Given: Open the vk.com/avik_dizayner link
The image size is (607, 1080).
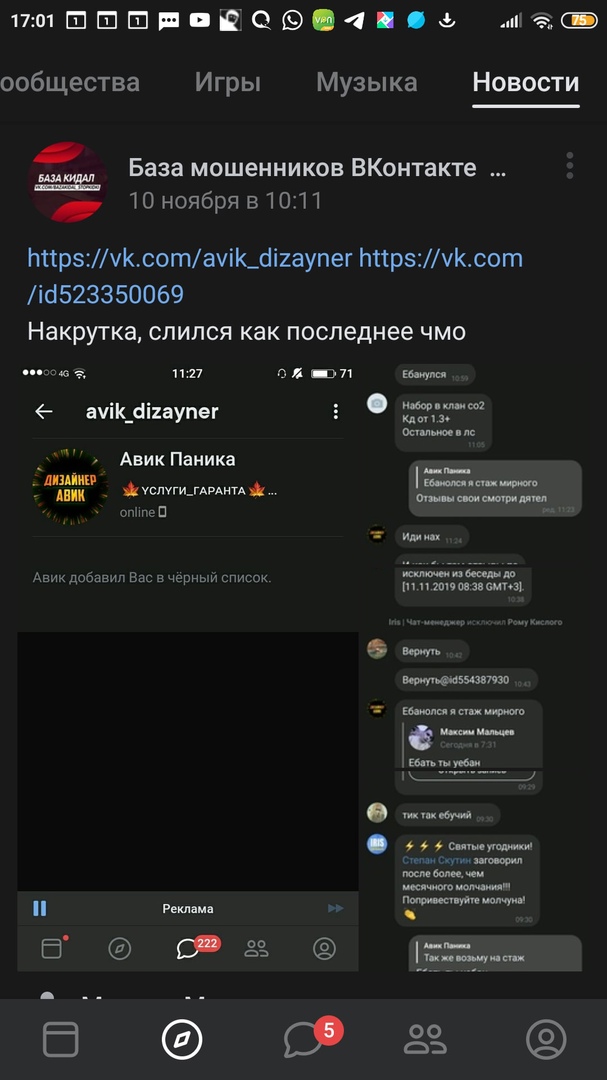Looking at the screenshot, I should click(x=189, y=259).
